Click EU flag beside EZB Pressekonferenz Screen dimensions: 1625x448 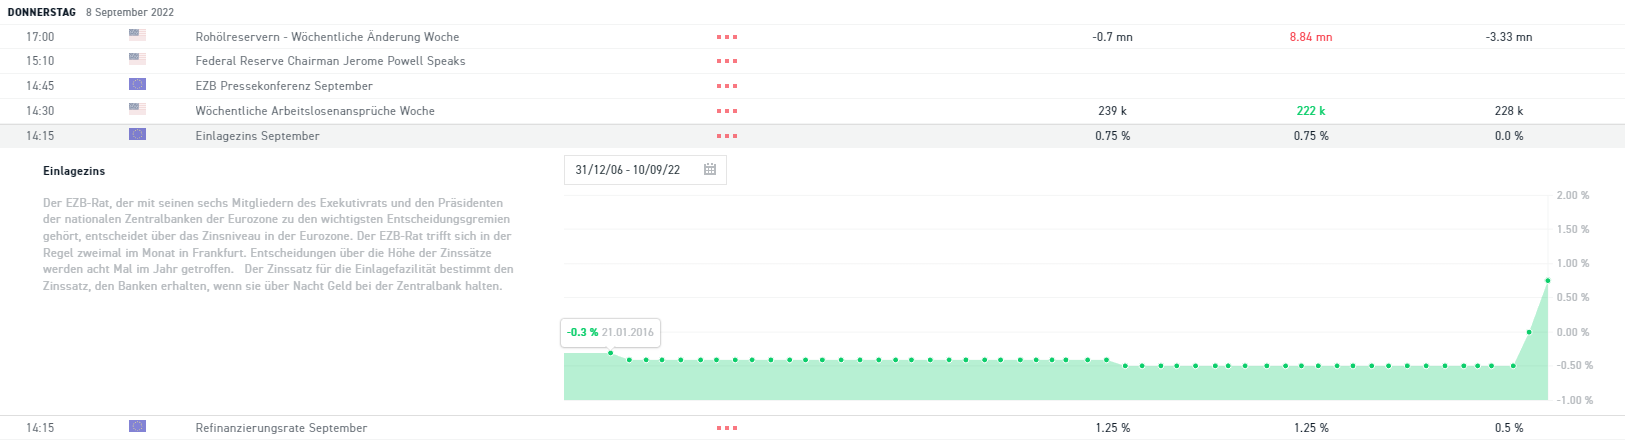pos(137,85)
